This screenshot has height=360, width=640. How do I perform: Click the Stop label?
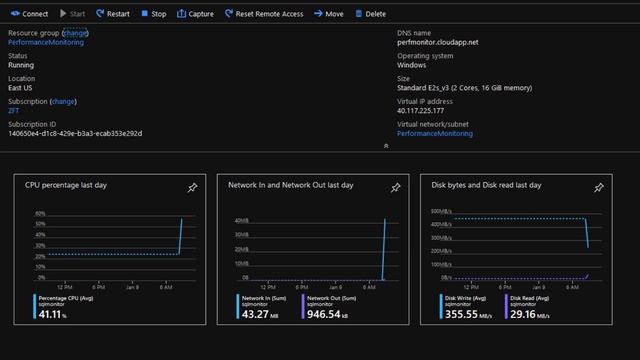point(159,14)
